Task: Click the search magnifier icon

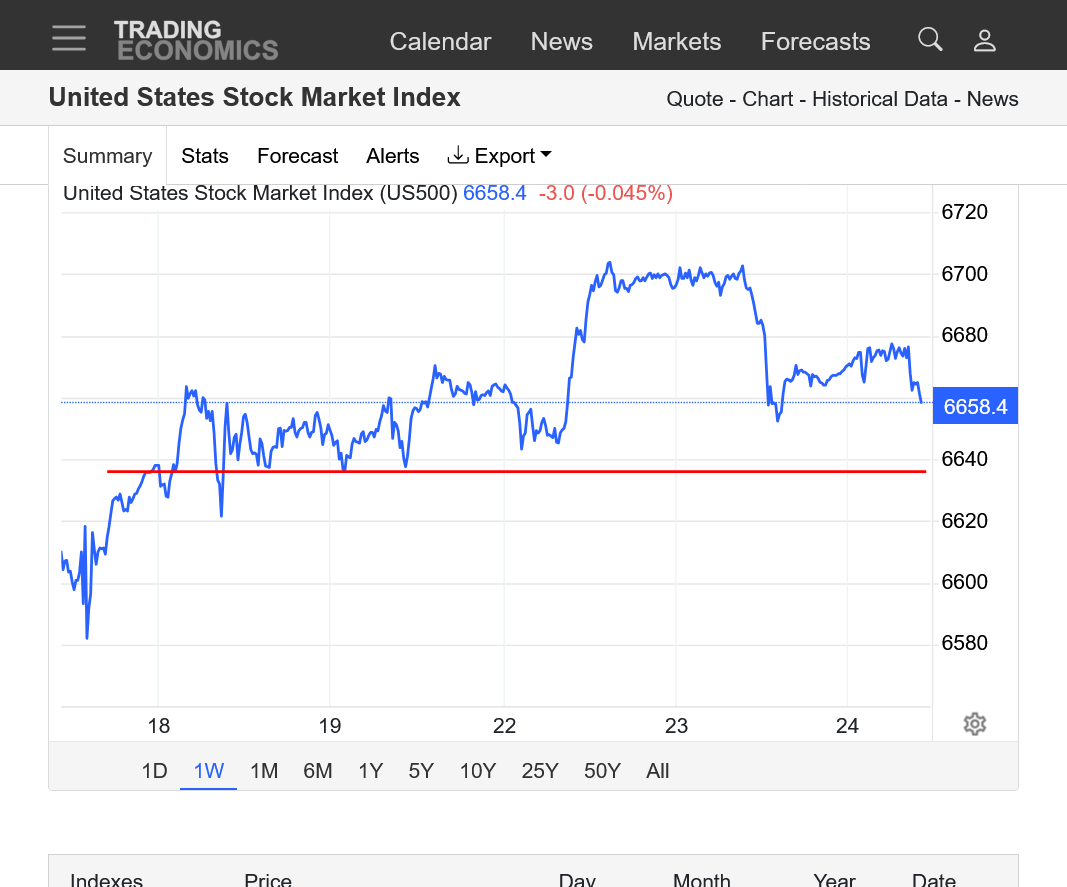Action: (930, 40)
